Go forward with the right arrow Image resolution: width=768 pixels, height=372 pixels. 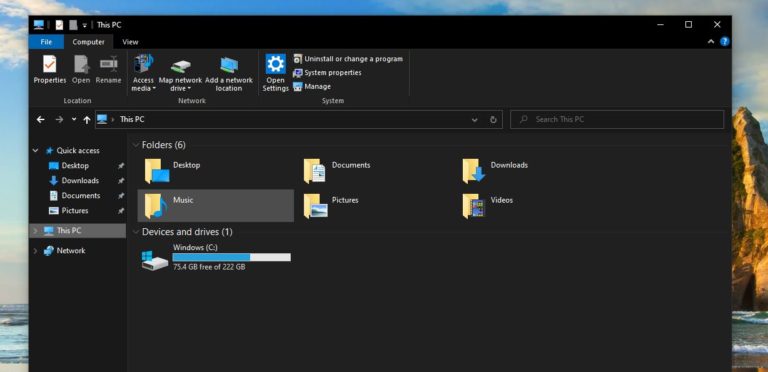click(x=59, y=119)
